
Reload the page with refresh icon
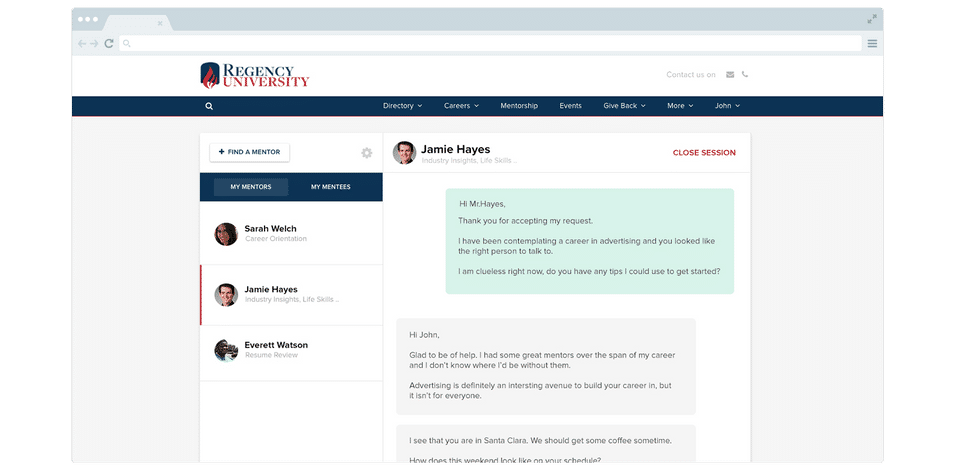pyautogui.click(x=109, y=43)
